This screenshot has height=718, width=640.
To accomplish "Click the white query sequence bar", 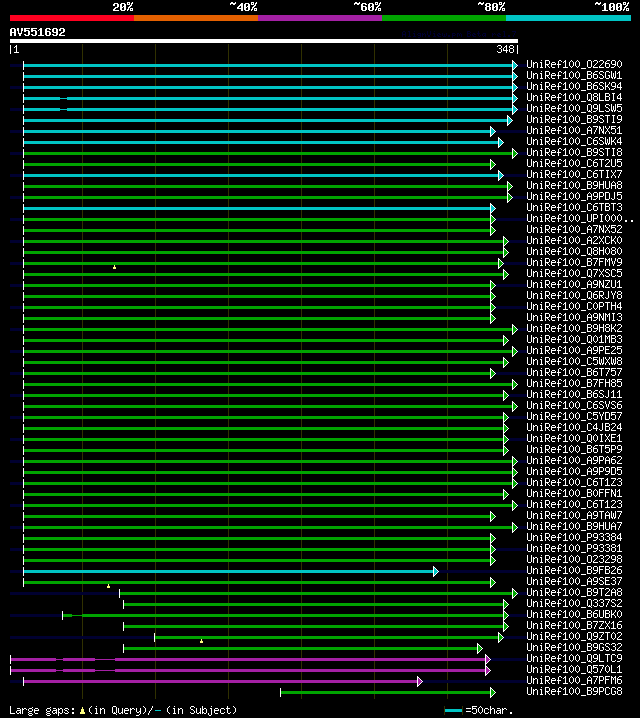I will [x=264, y=41].
